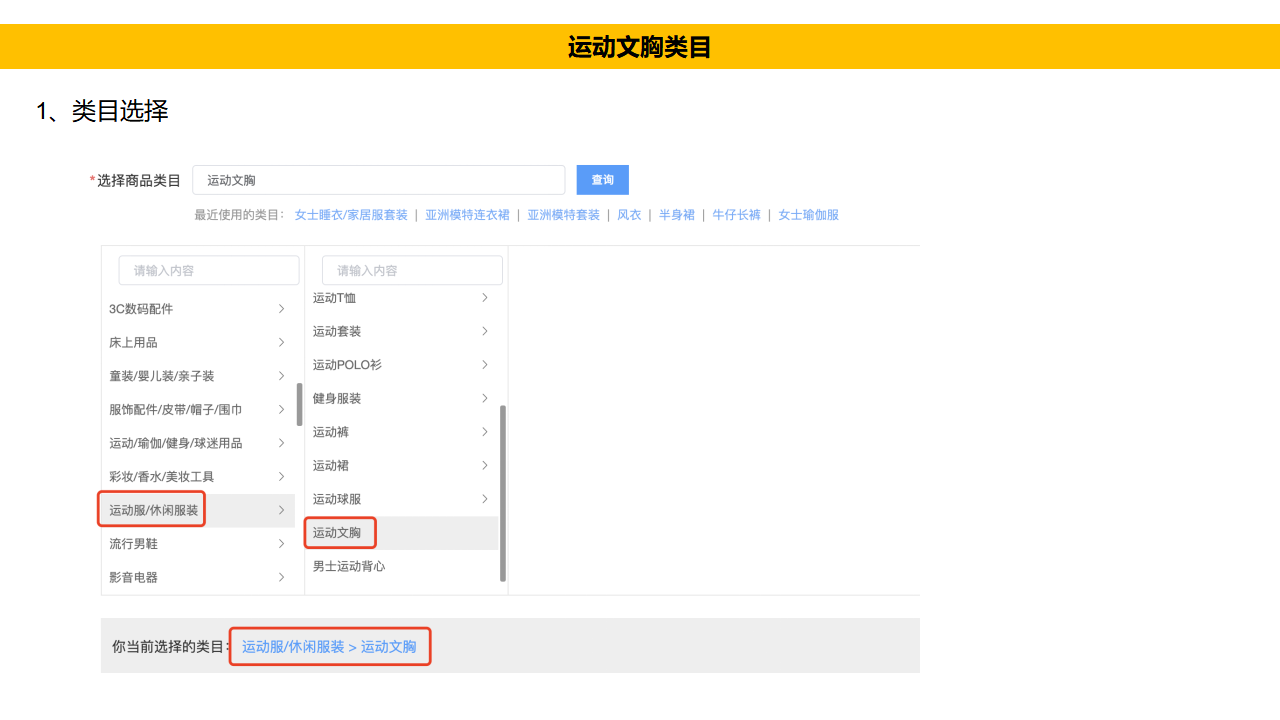
Task: Click the second column's vertical scrollbar
Action: coord(503,492)
